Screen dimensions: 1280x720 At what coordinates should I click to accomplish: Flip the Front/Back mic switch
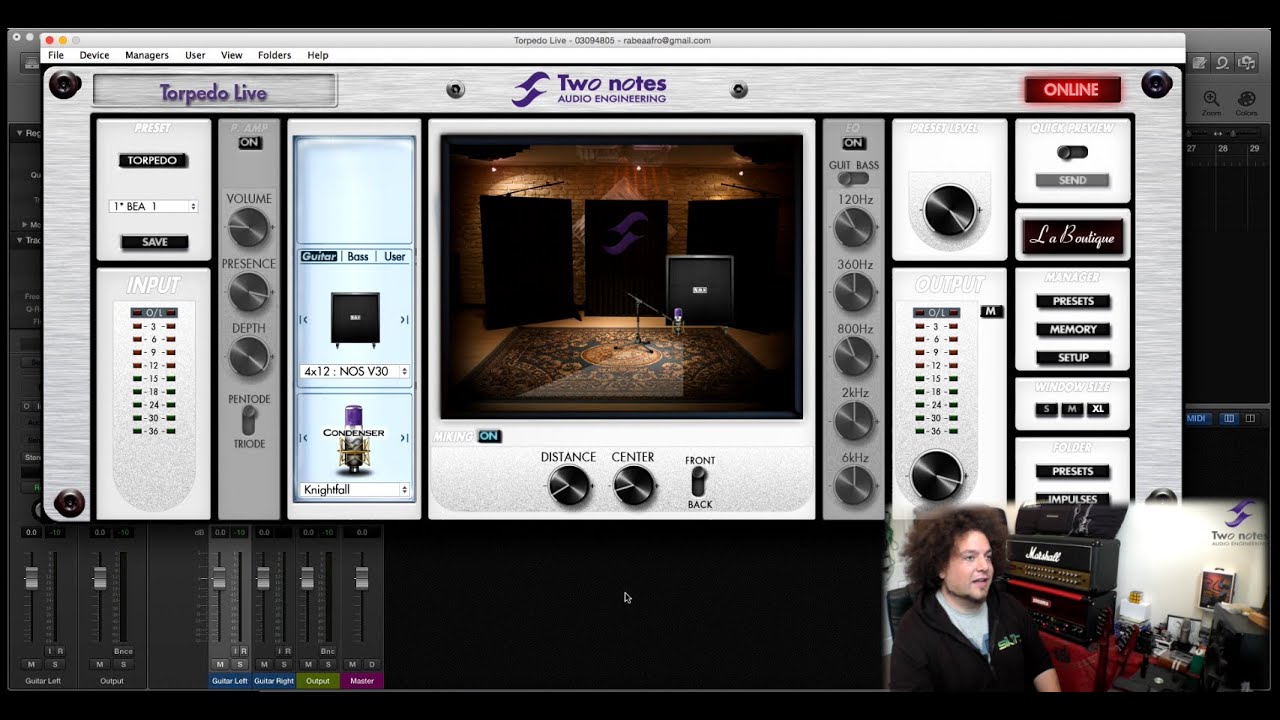point(699,482)
